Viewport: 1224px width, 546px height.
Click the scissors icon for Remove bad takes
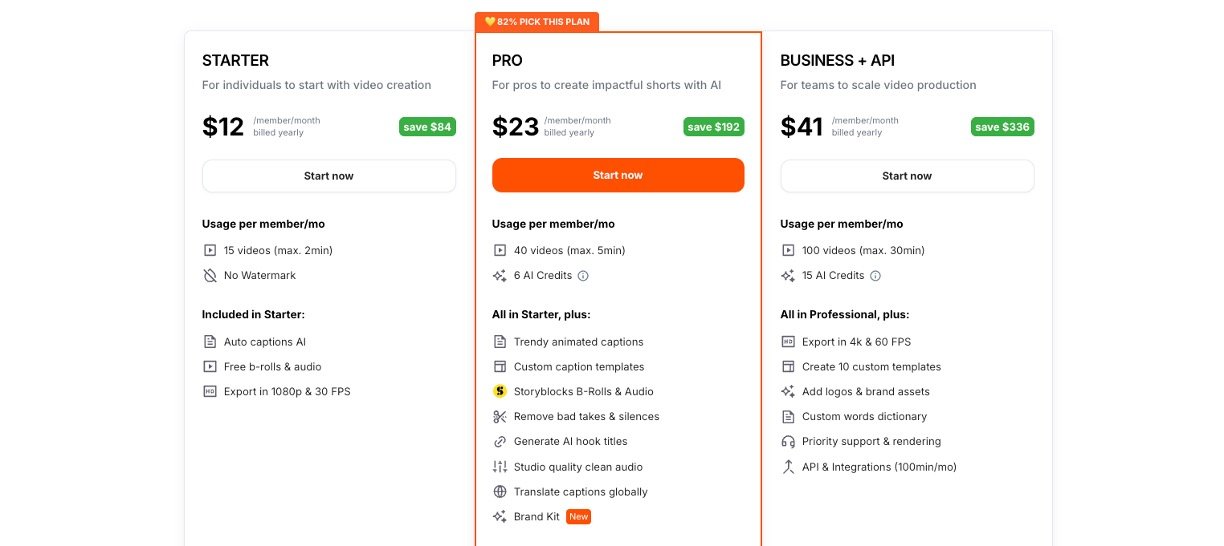[500, 417]
